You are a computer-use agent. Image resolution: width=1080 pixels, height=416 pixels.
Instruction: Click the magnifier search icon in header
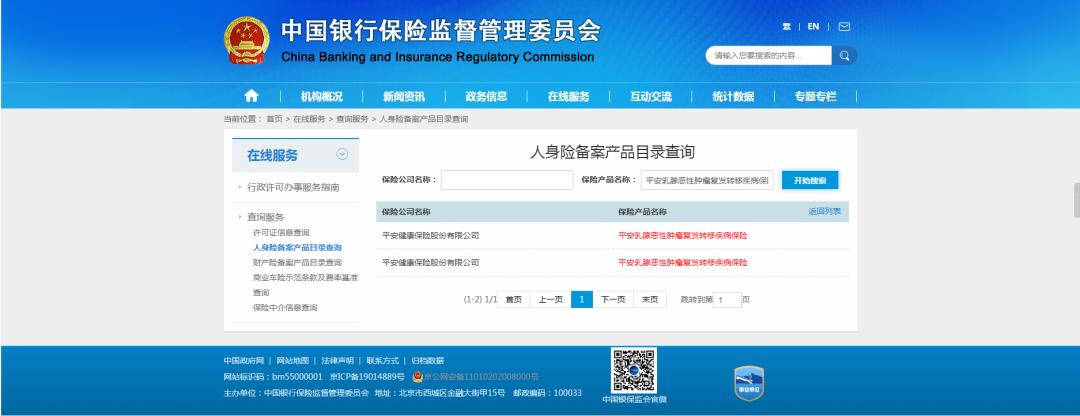[845, 56]
